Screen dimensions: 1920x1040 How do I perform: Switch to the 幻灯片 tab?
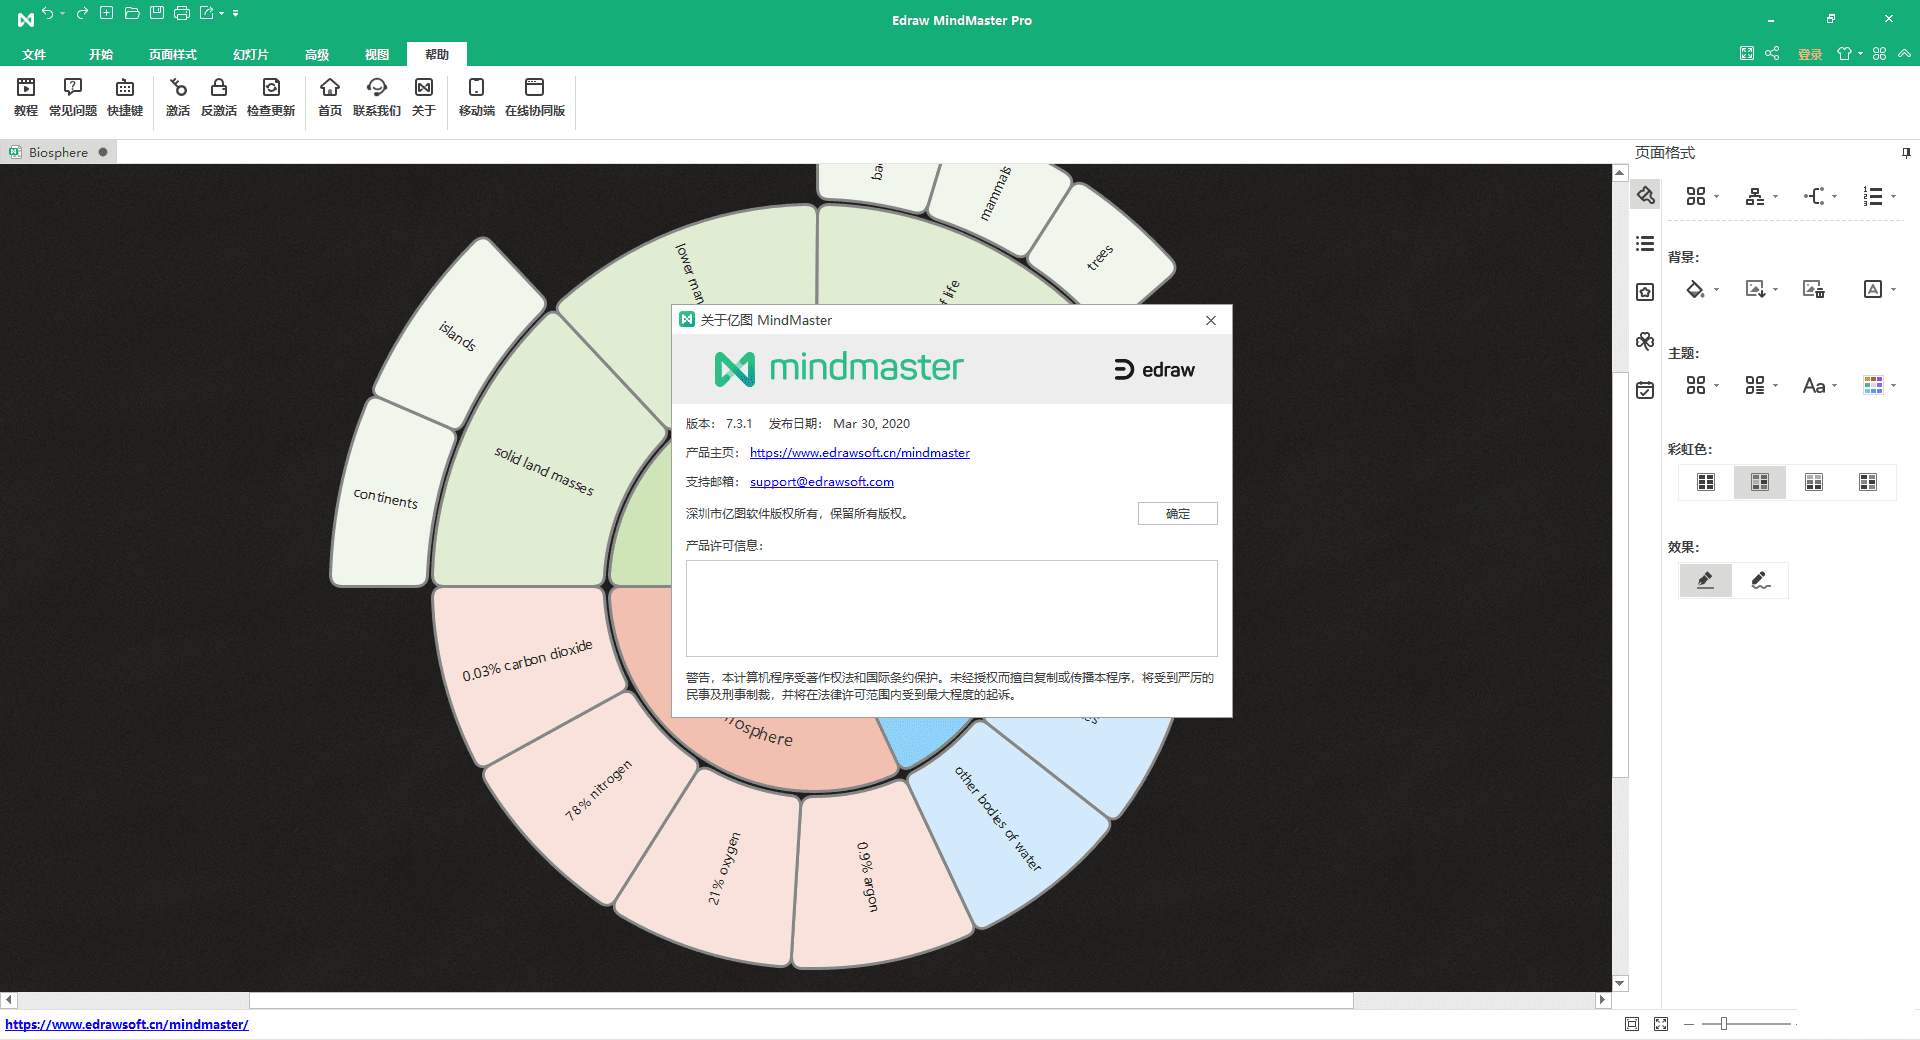tap(250, 55)
